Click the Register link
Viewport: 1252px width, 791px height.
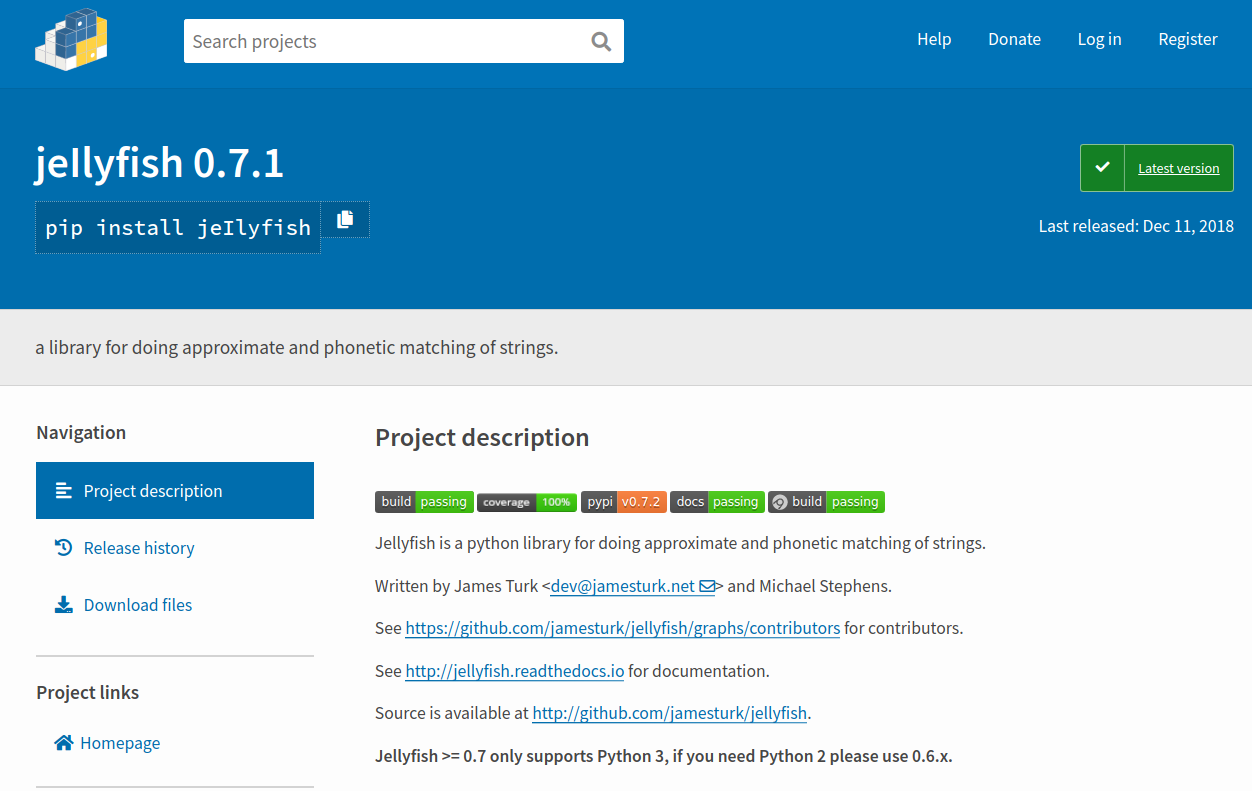pos(1187,39)
